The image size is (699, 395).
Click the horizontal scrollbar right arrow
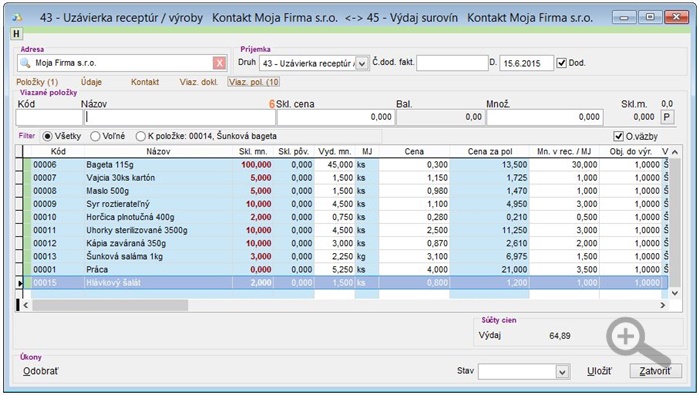point(662,305)
